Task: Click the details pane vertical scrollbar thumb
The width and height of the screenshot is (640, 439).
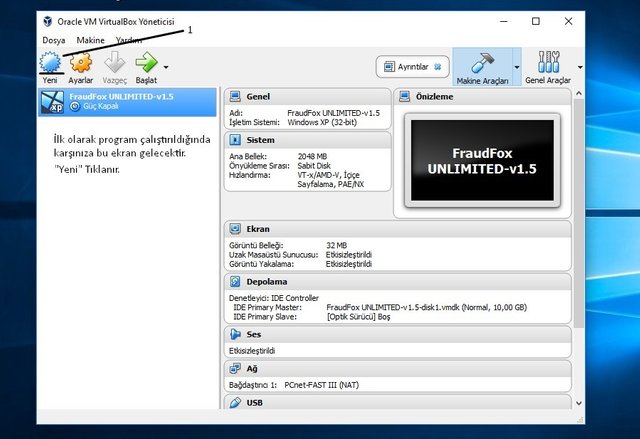Action: (578, 213)
